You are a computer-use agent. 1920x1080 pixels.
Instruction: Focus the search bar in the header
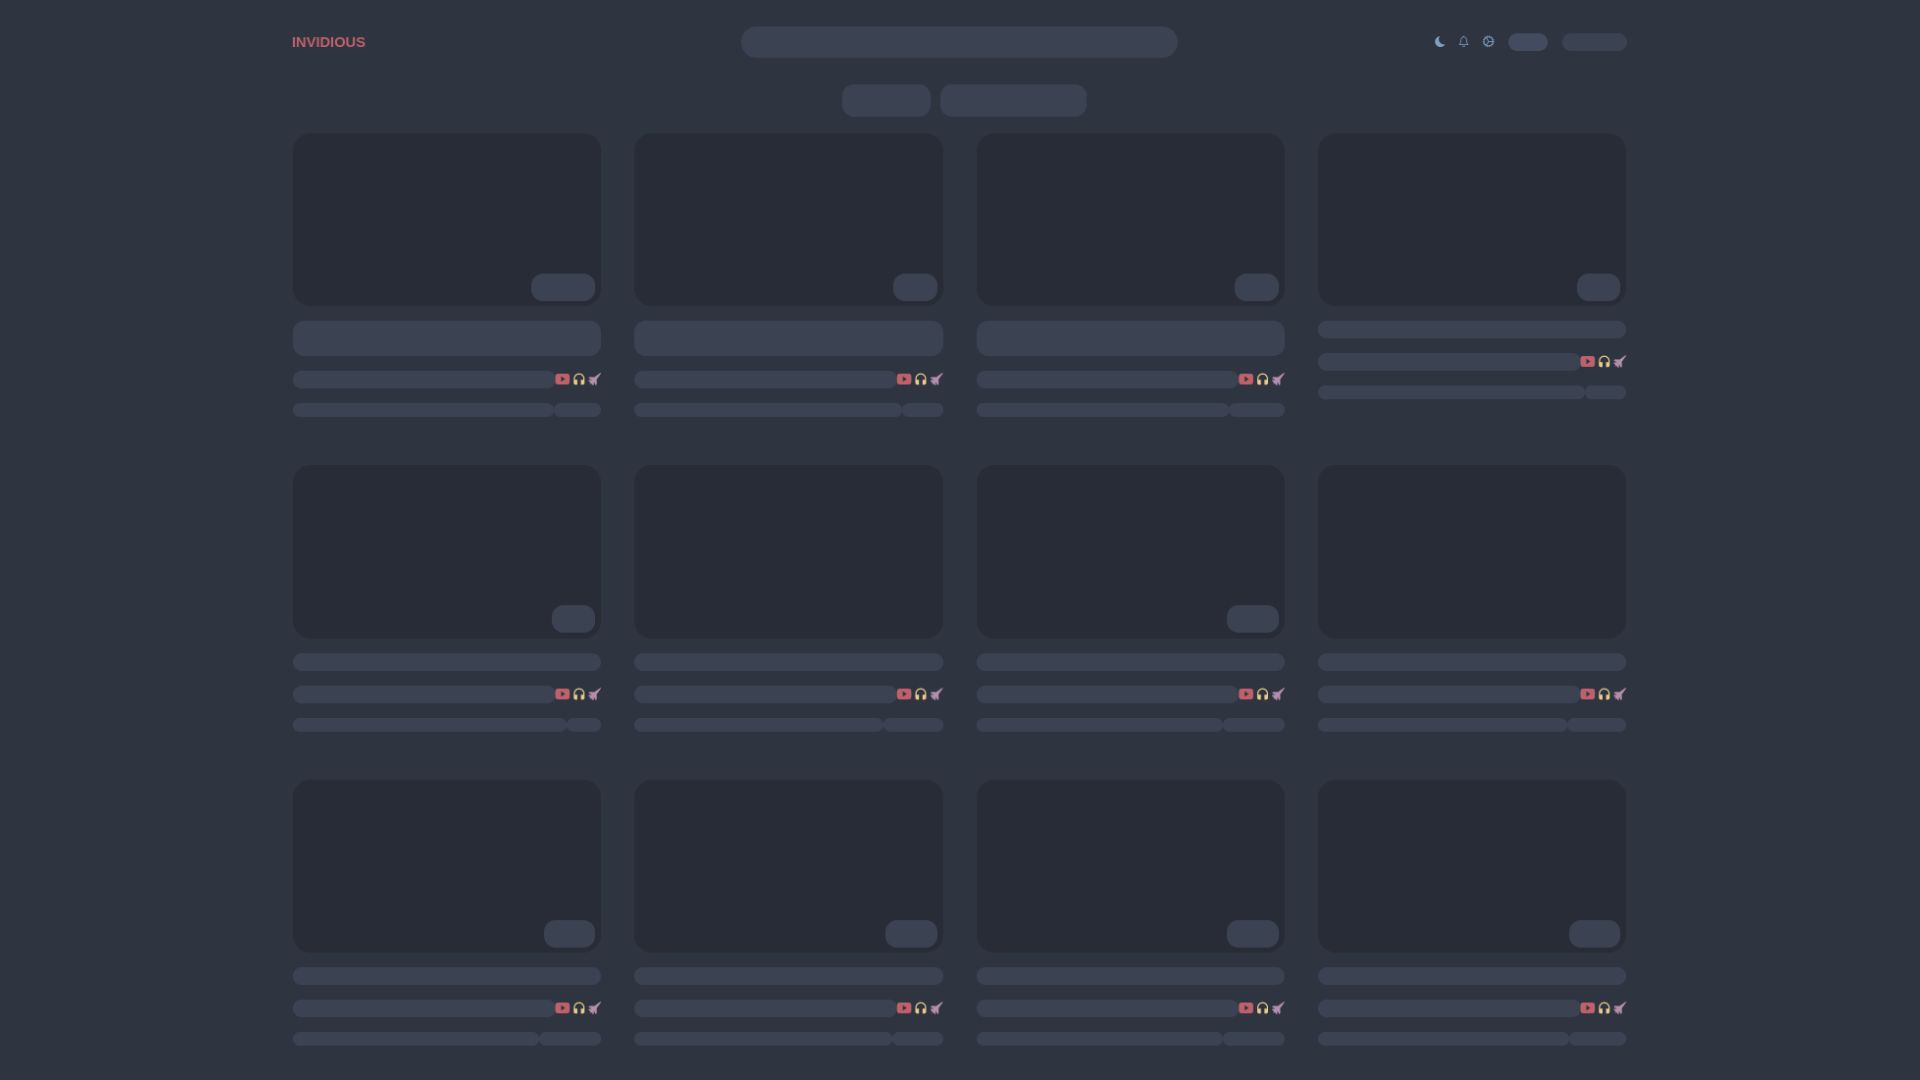tap(959, 42)
